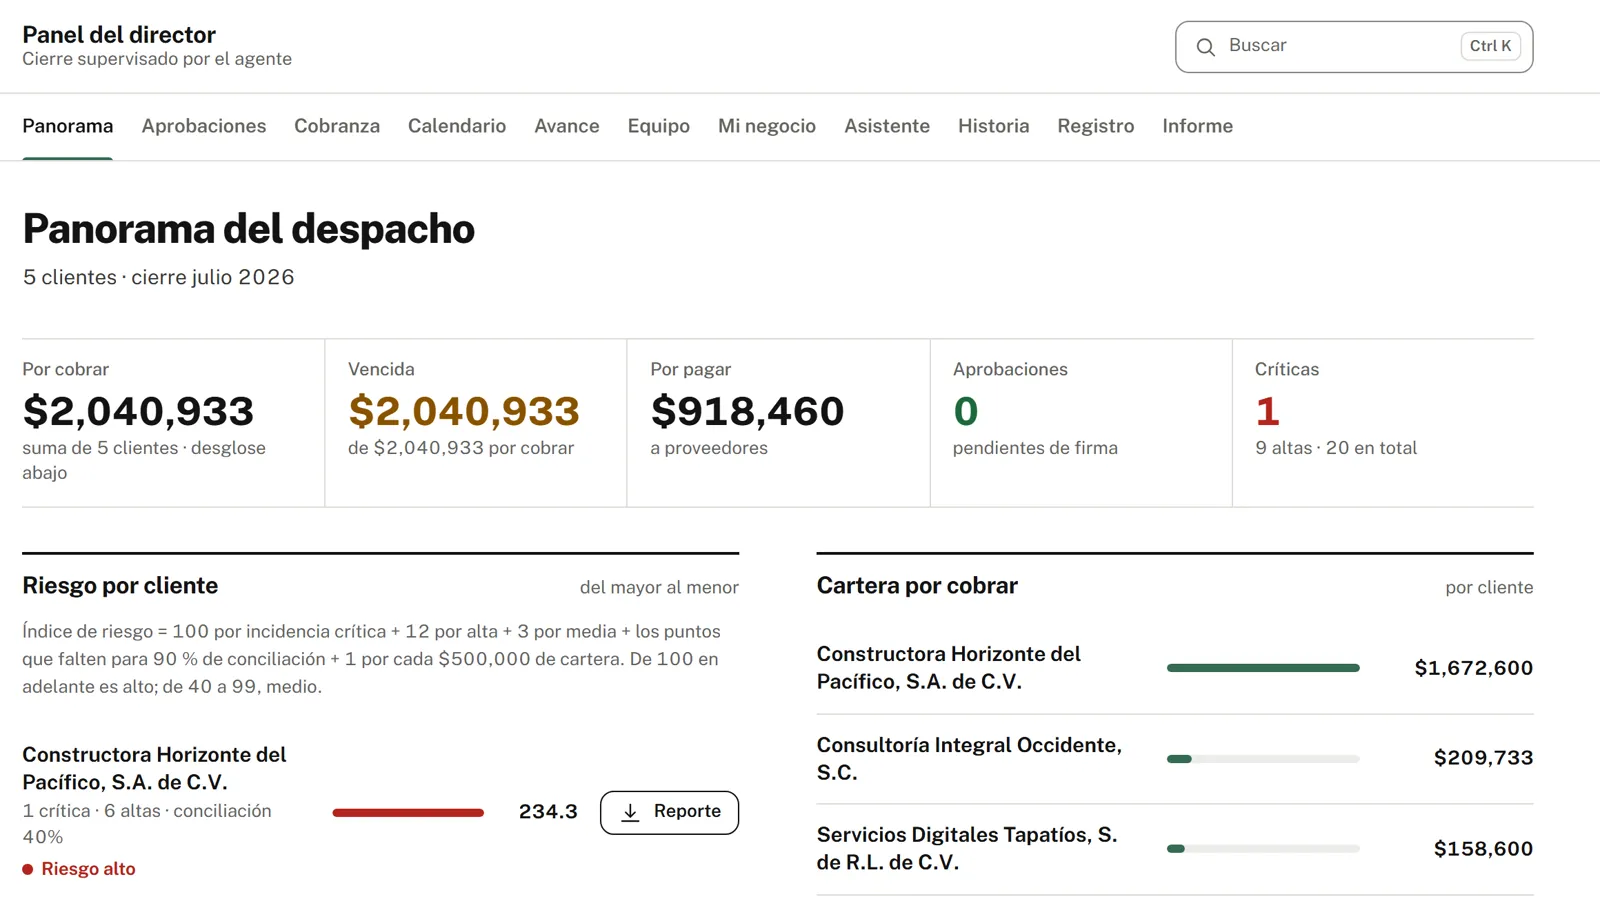Open the Panorama tab
The height and width of the screenshot is (897, 1600).
point(68,126)
